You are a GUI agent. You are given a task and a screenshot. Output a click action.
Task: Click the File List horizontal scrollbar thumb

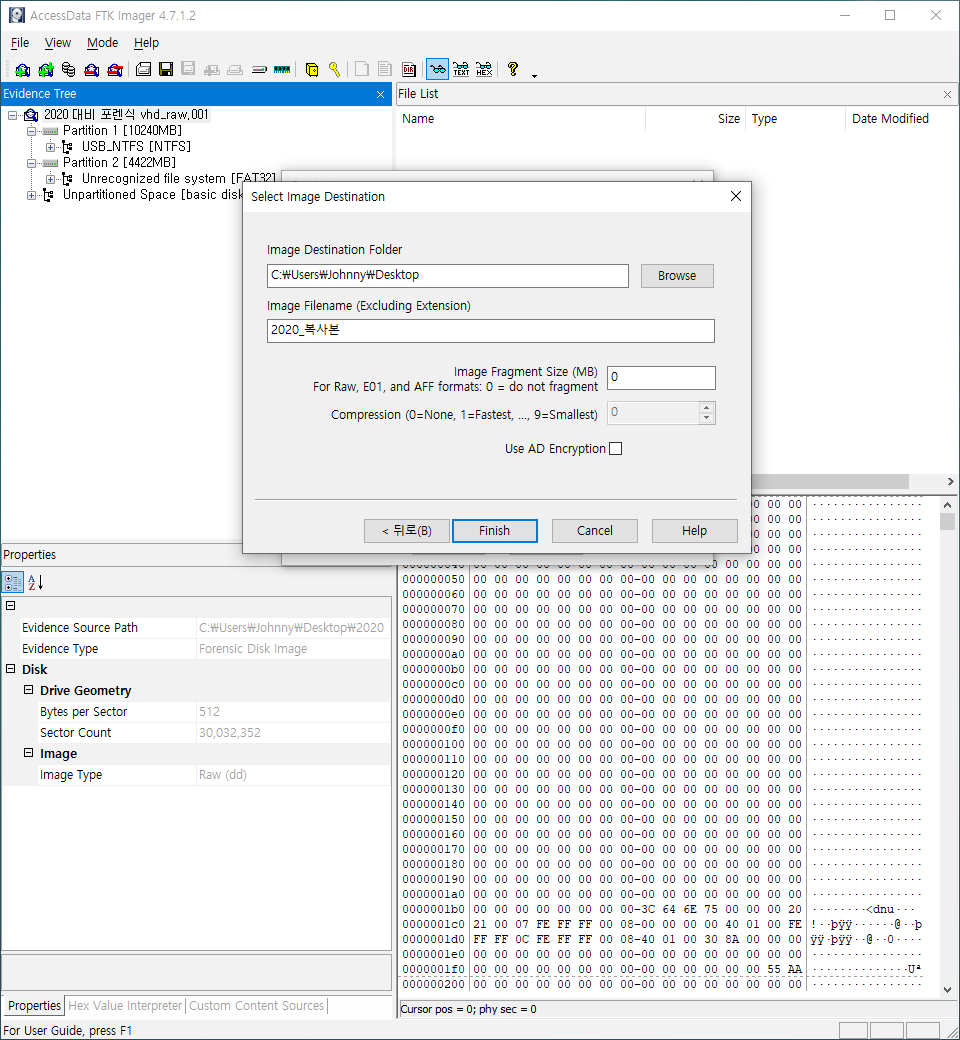tap(829, 482)
